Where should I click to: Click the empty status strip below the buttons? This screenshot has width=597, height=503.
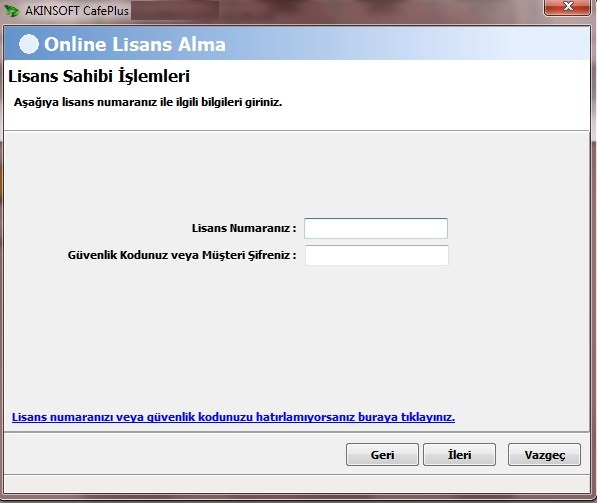[x=297, y=484]
